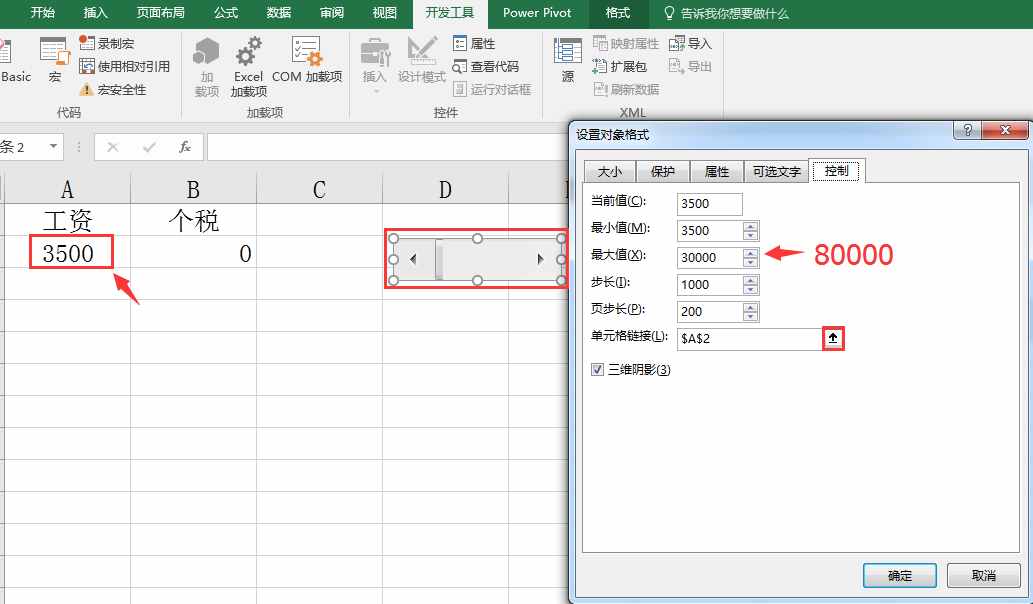Click the Cancel (取消) button
The height and width of the screenshot is (604, 1033).
[x=984, y=576]
